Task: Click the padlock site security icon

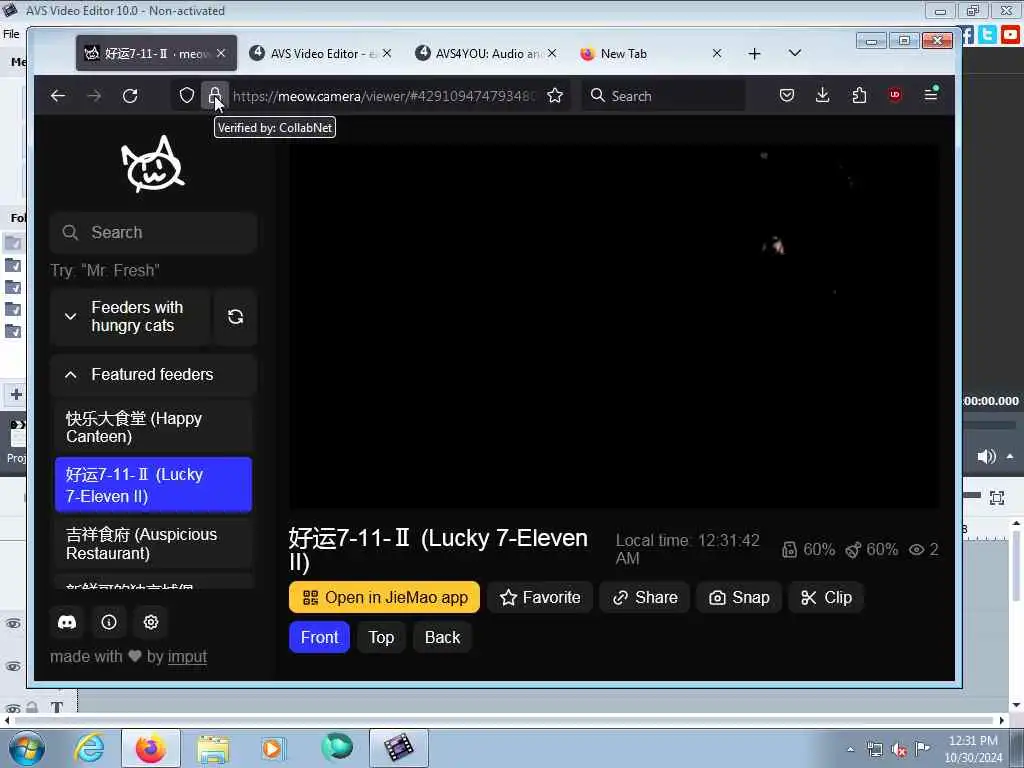Action: (x=214, y=96)
